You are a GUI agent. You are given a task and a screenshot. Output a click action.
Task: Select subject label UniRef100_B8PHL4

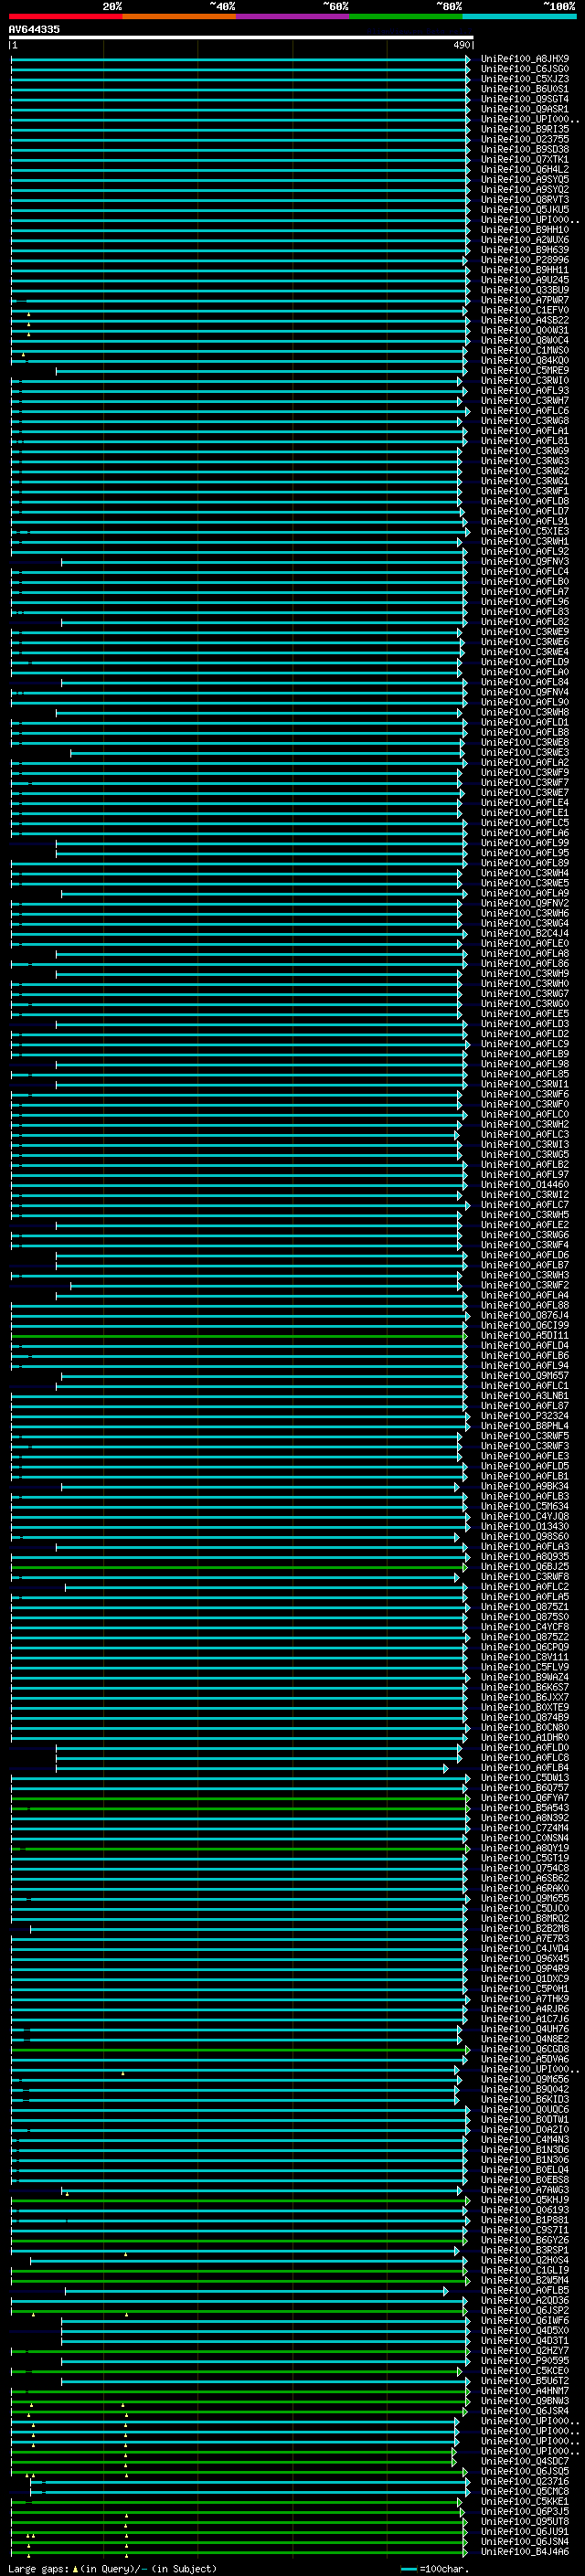(x=525, y=1426)
